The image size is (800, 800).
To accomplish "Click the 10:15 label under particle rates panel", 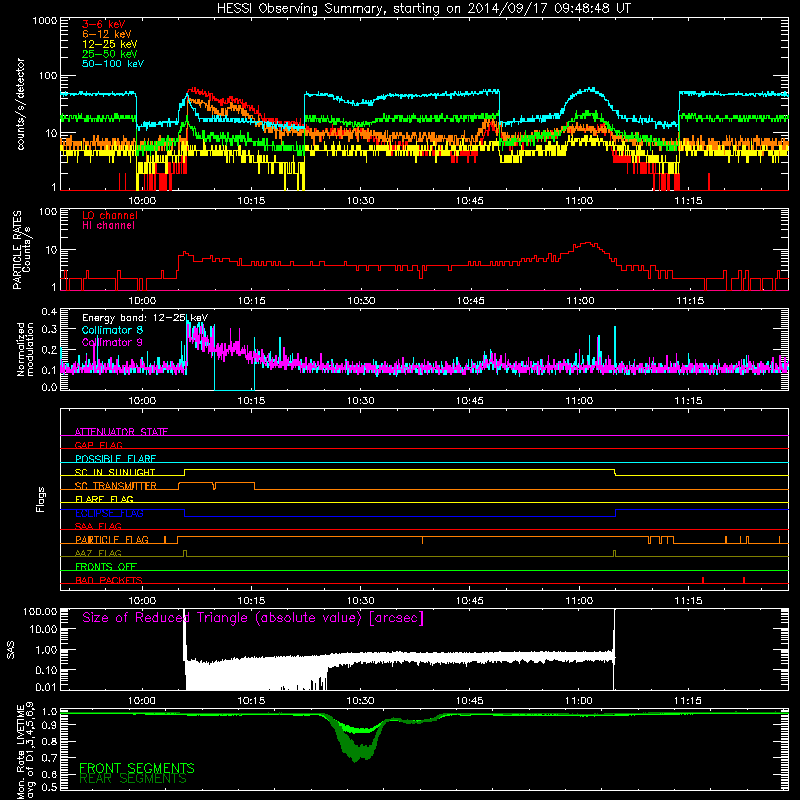I will point(252,301).
